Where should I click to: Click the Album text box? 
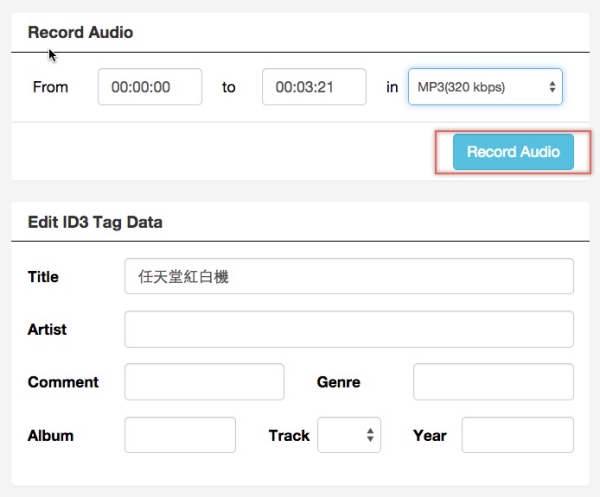pos(180,435)
